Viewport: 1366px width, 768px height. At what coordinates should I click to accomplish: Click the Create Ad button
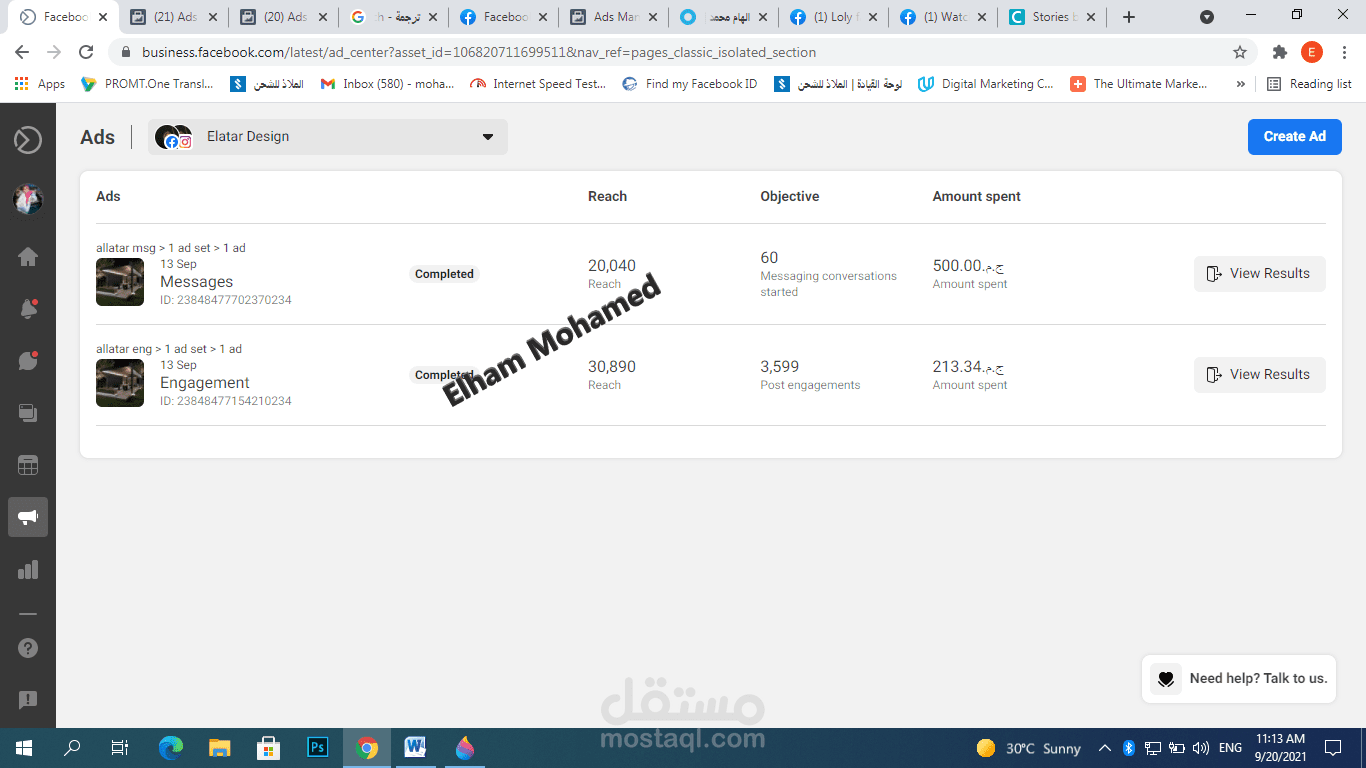[1295, 137]
